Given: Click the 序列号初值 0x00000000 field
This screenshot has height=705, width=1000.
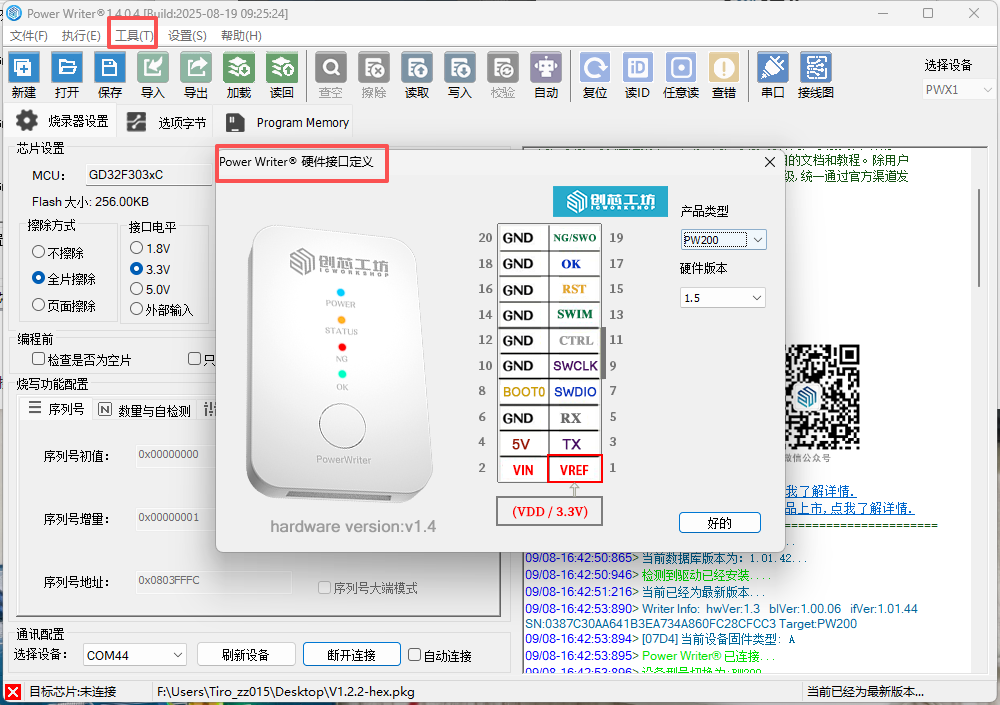Looking at the screenshot, I should (x=175, y=455).
